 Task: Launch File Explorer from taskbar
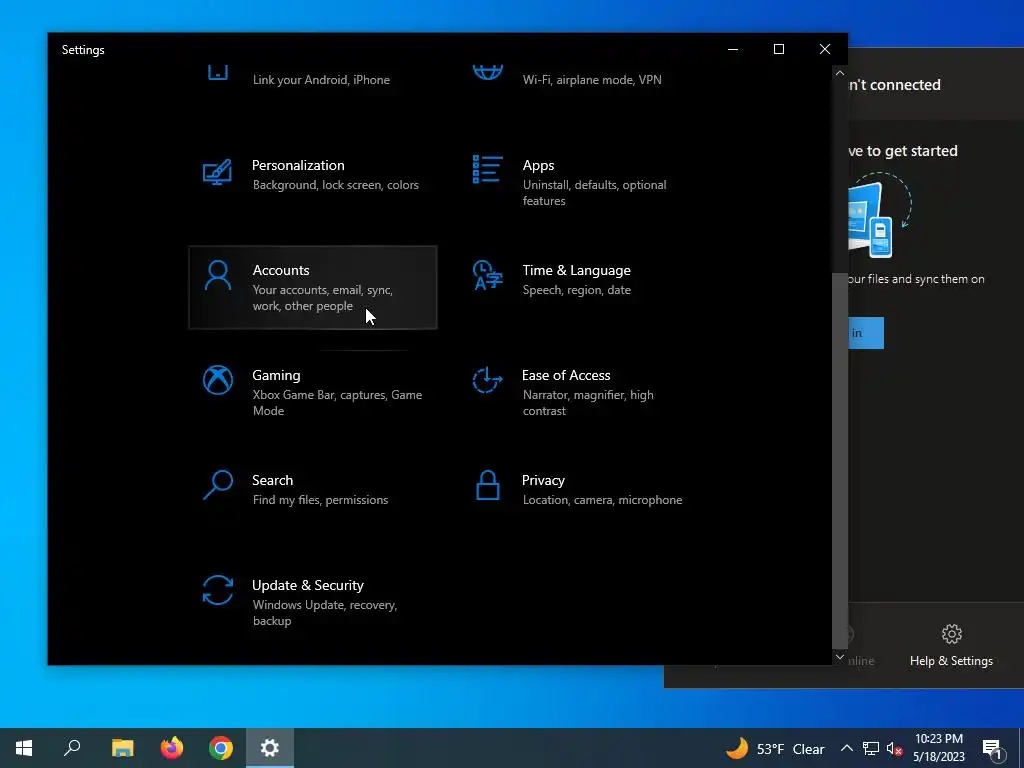point(122,748)
